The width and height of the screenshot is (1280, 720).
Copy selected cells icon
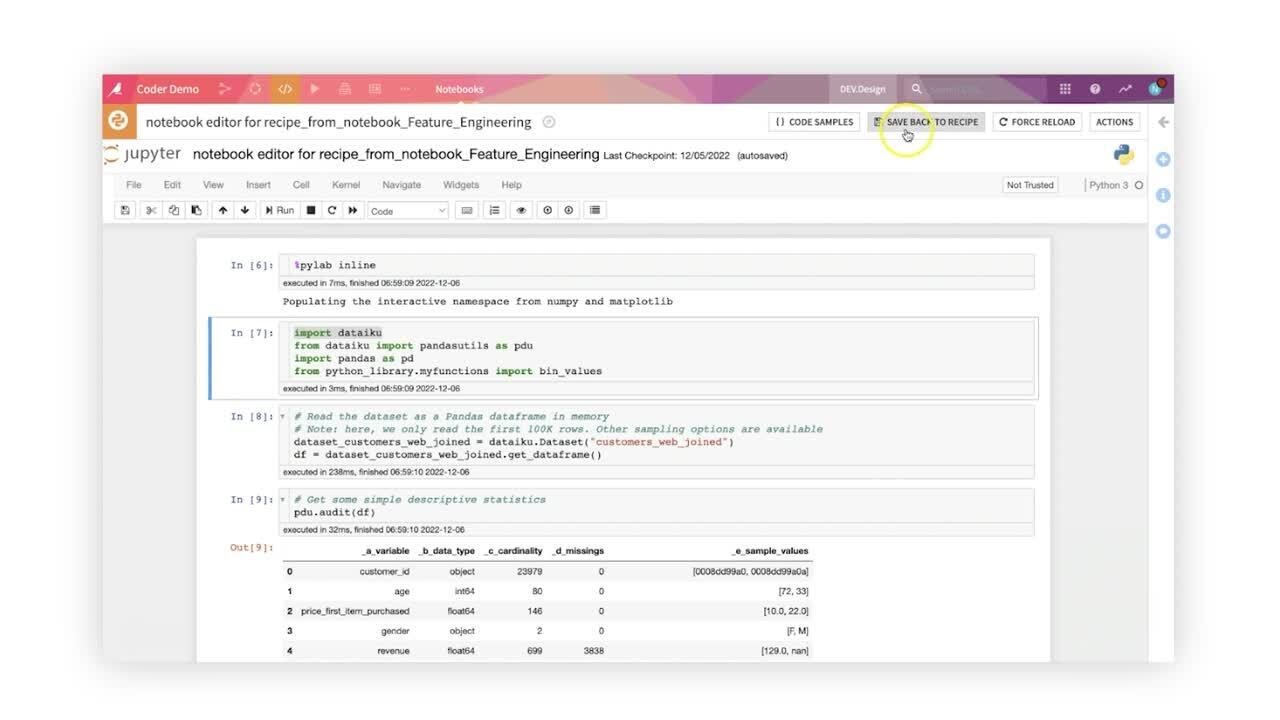tap(173, 210)
